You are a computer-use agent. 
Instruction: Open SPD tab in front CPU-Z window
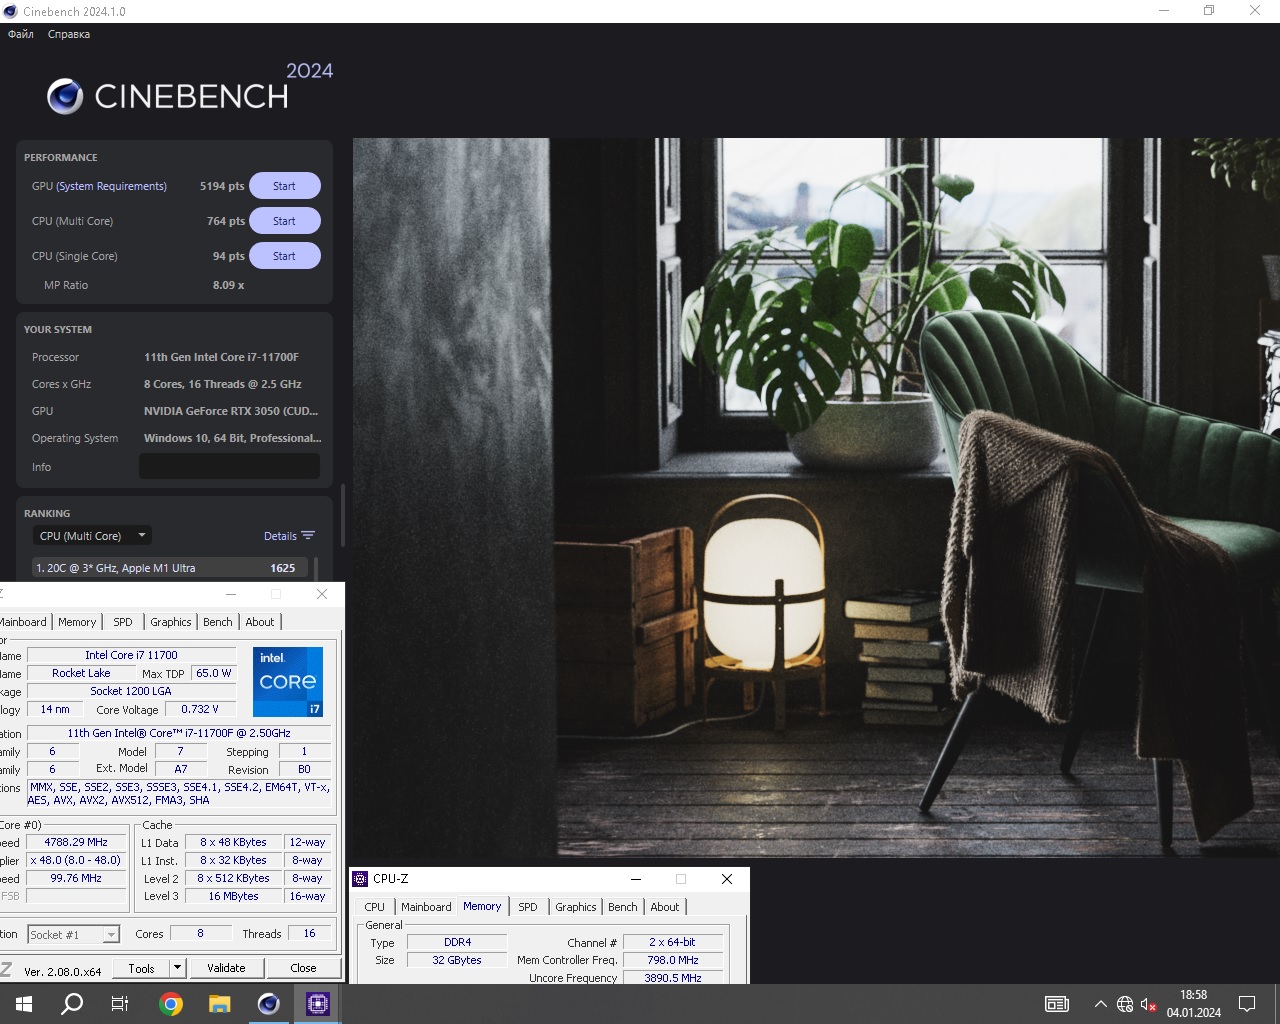[x=528, y=907]
